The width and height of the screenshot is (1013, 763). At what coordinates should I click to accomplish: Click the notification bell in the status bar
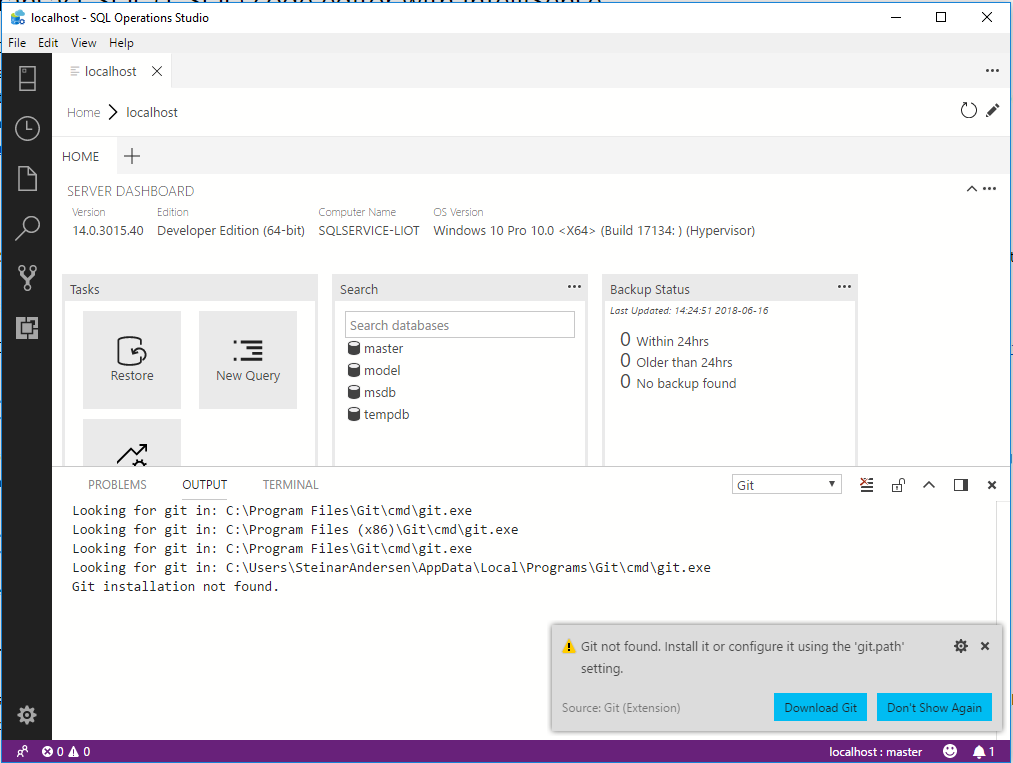(983, 751)
